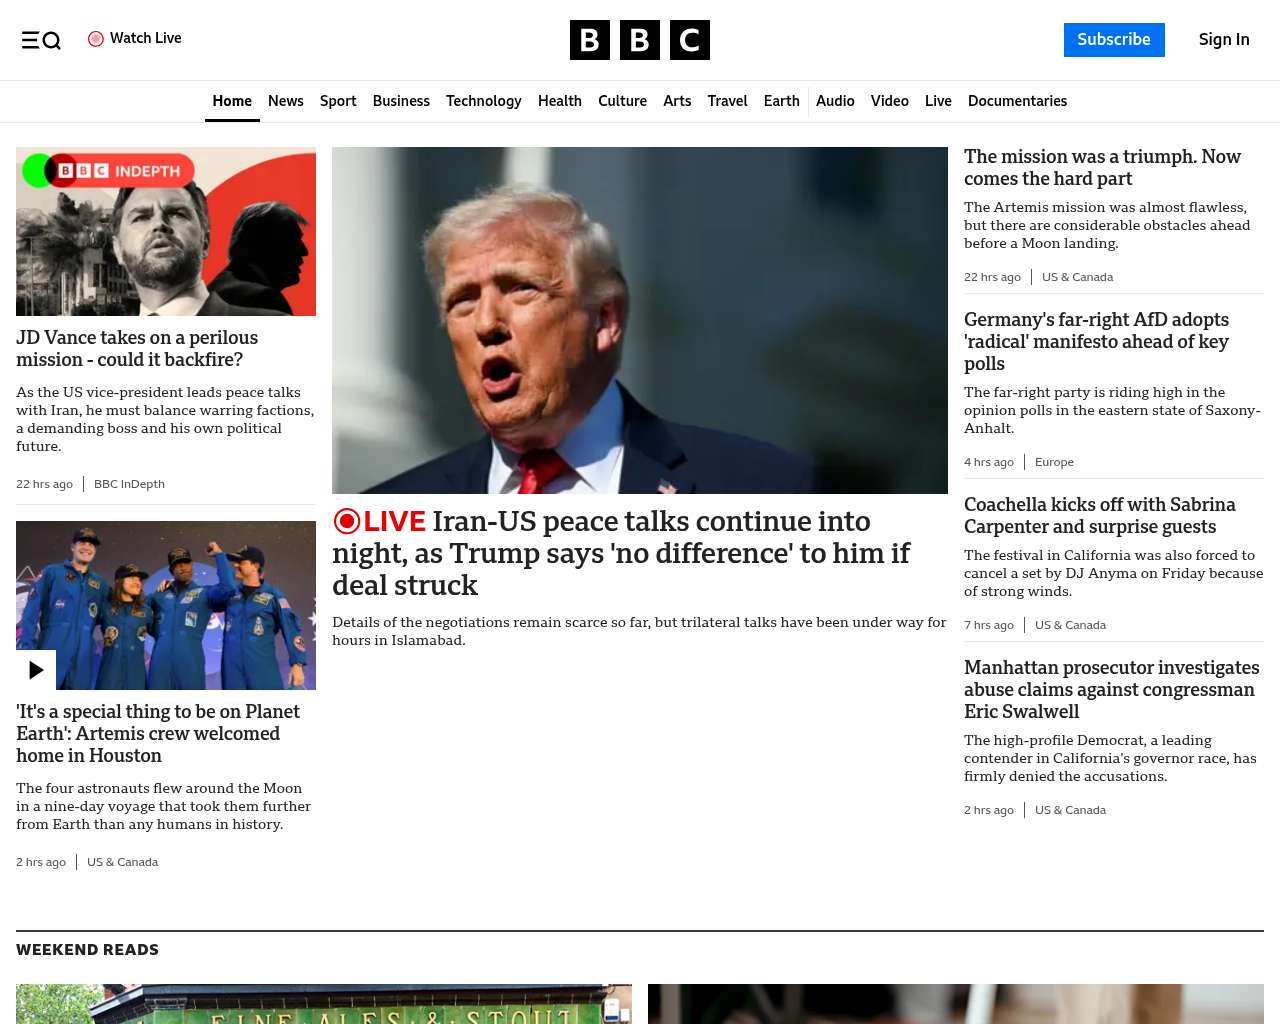Click the BBC logo

tap(639, 40)
